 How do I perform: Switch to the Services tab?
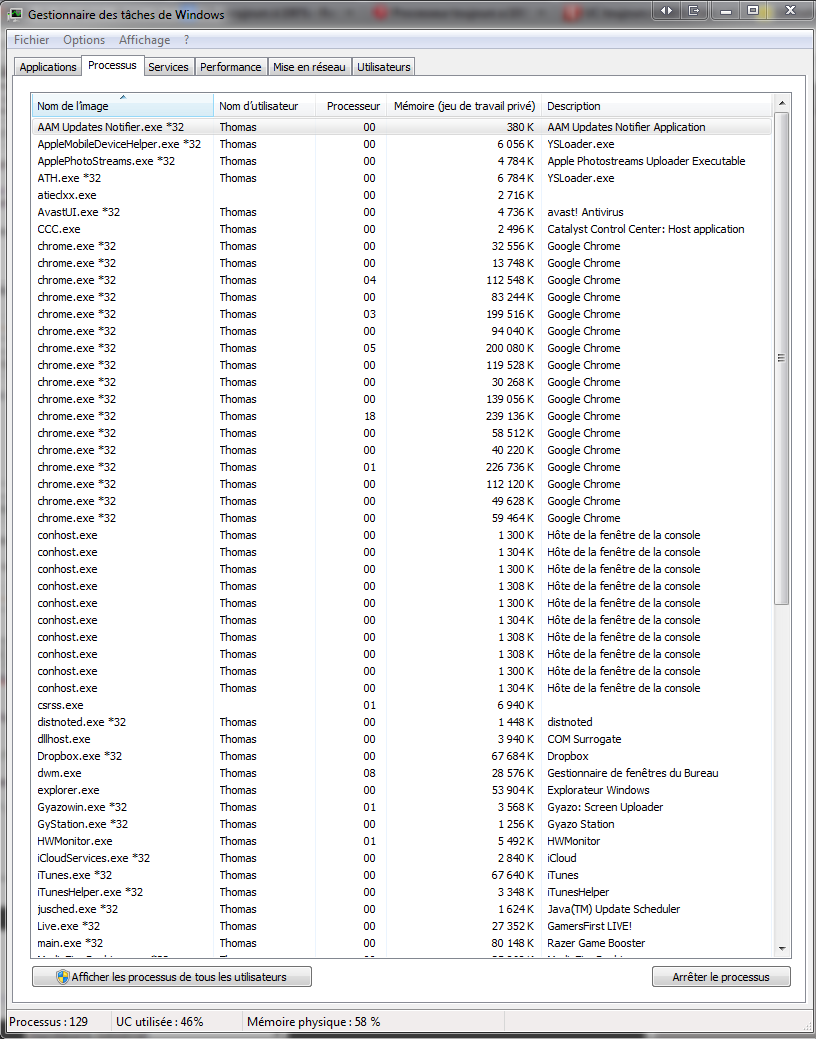coord(168,67)
